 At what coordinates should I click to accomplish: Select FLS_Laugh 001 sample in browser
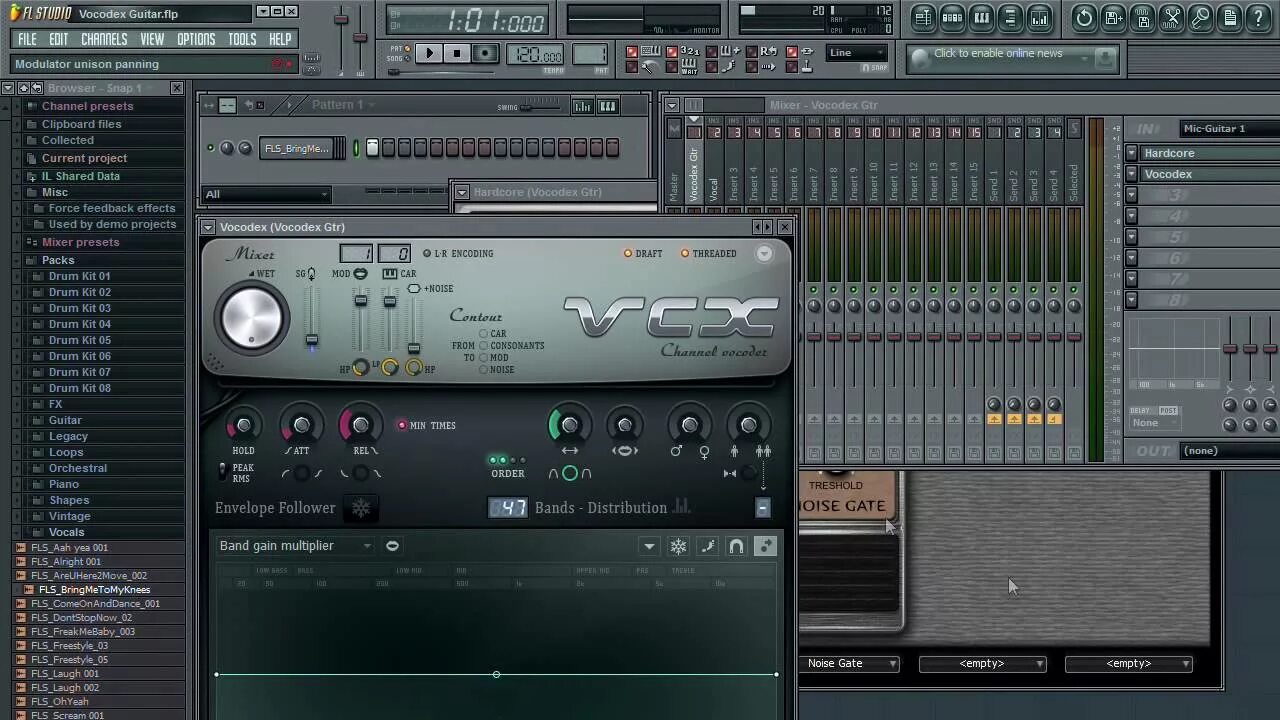(x=65, y=674)
